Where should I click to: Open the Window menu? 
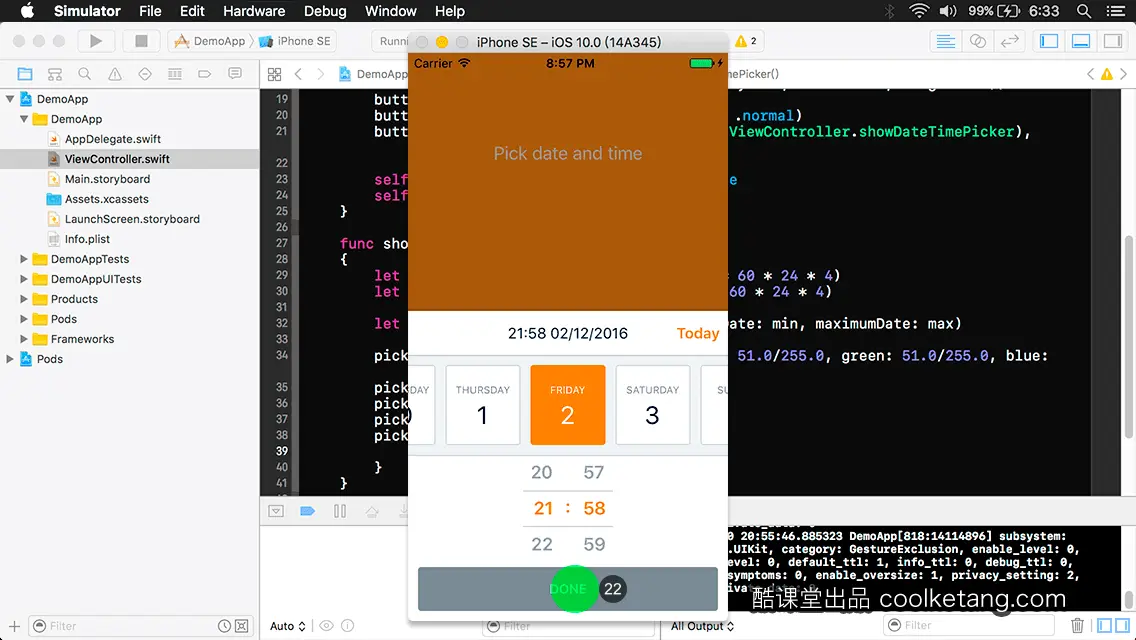point(390,11)
